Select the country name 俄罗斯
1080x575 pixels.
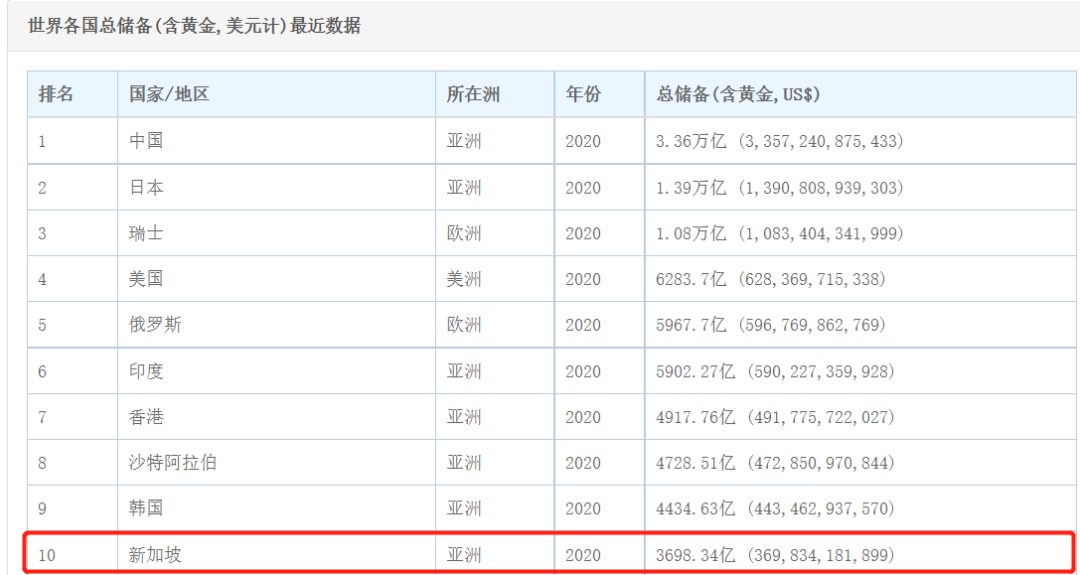point(156,324)
